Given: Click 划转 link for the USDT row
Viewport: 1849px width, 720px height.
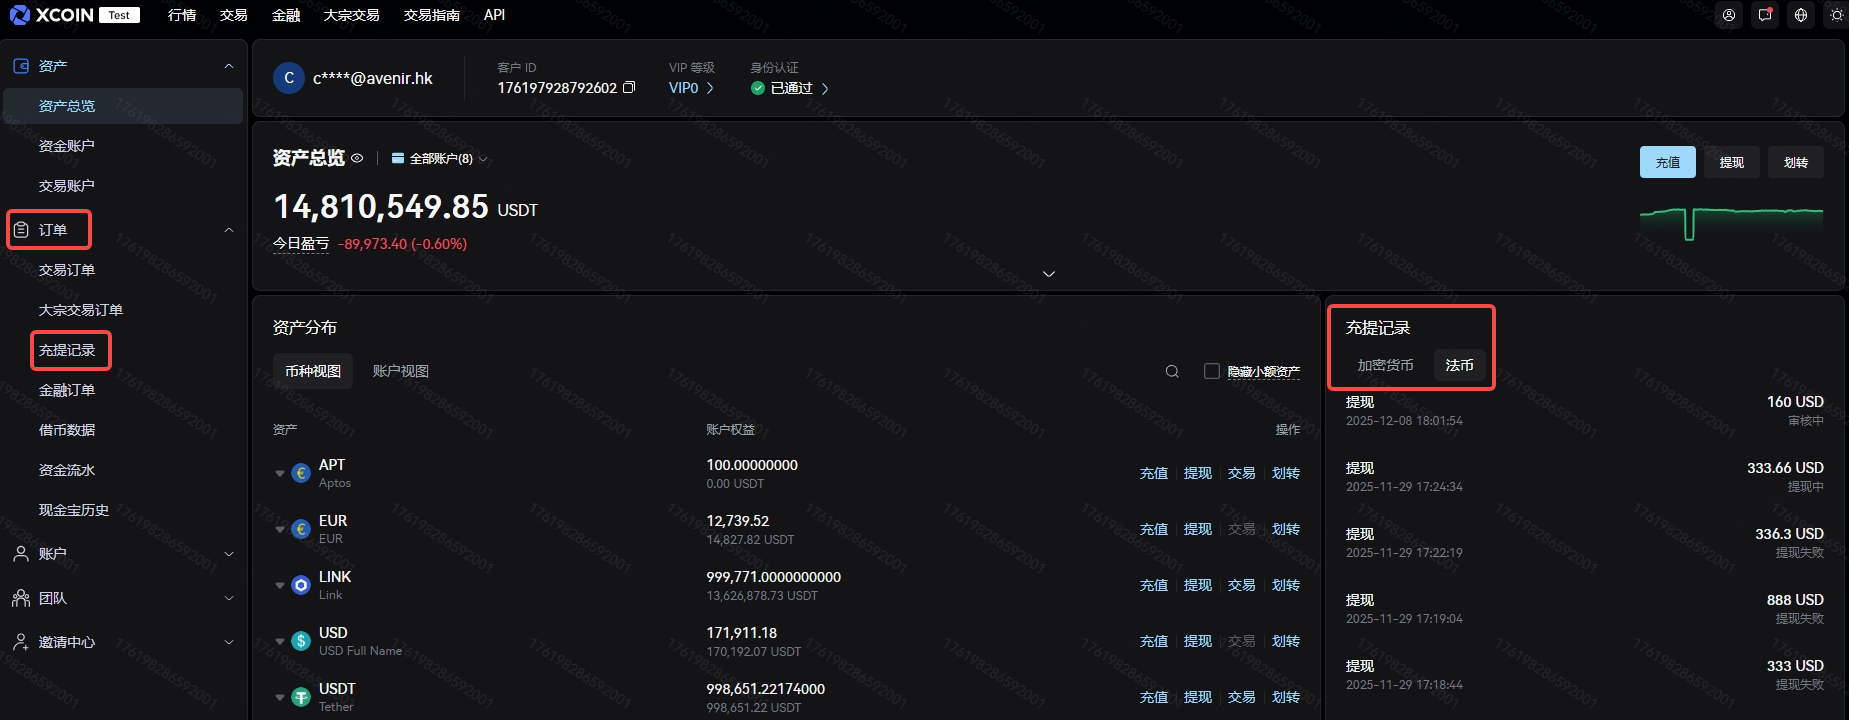Looking at the screenshot, I should (x=1285, y=697).
